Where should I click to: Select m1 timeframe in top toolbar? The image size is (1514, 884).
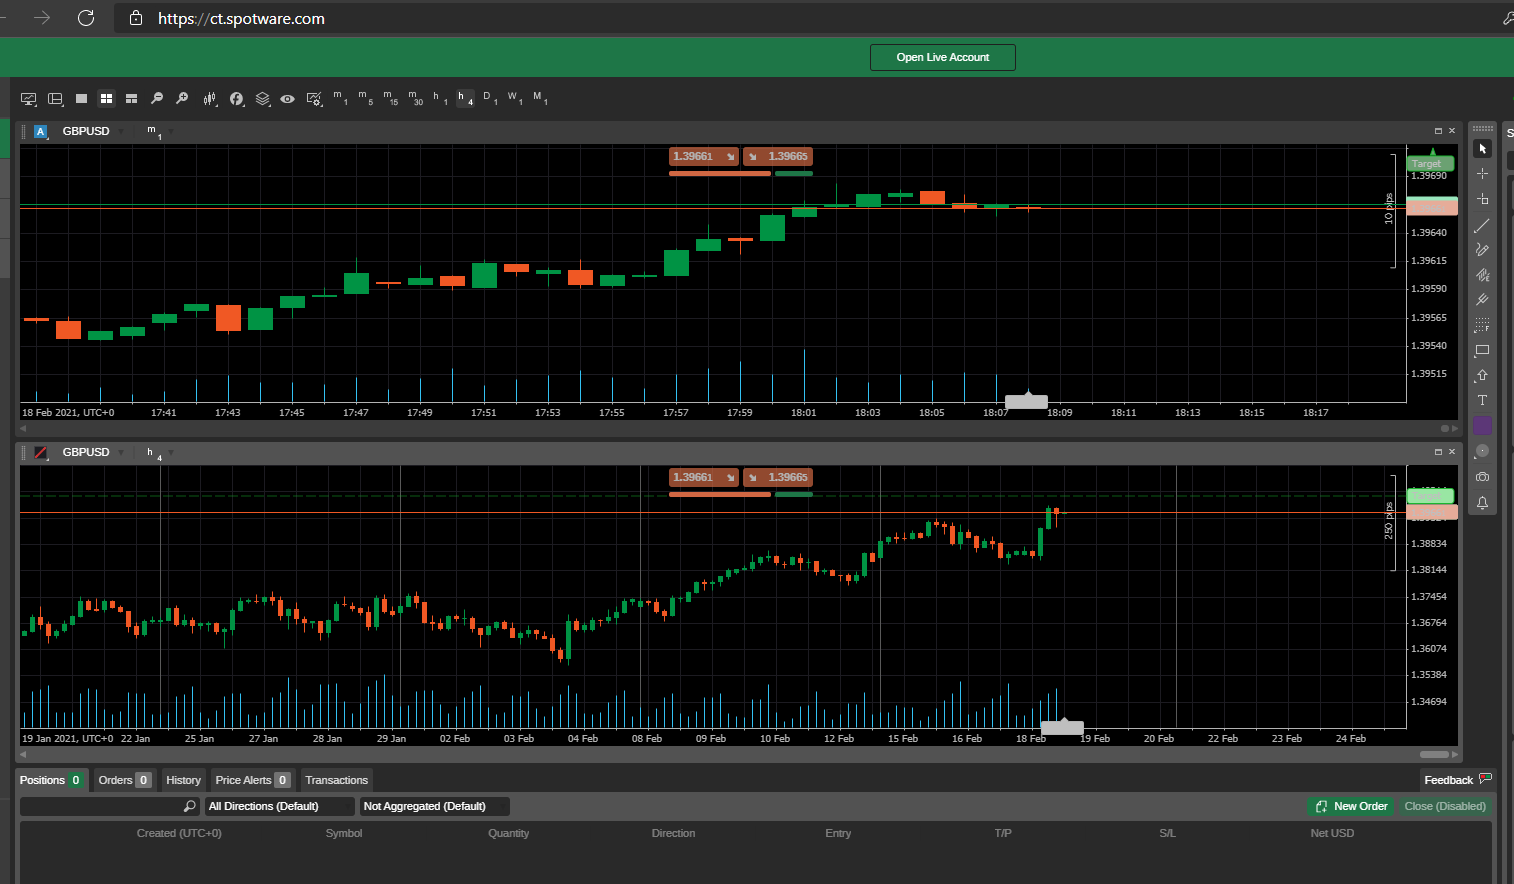pos(341,98)
